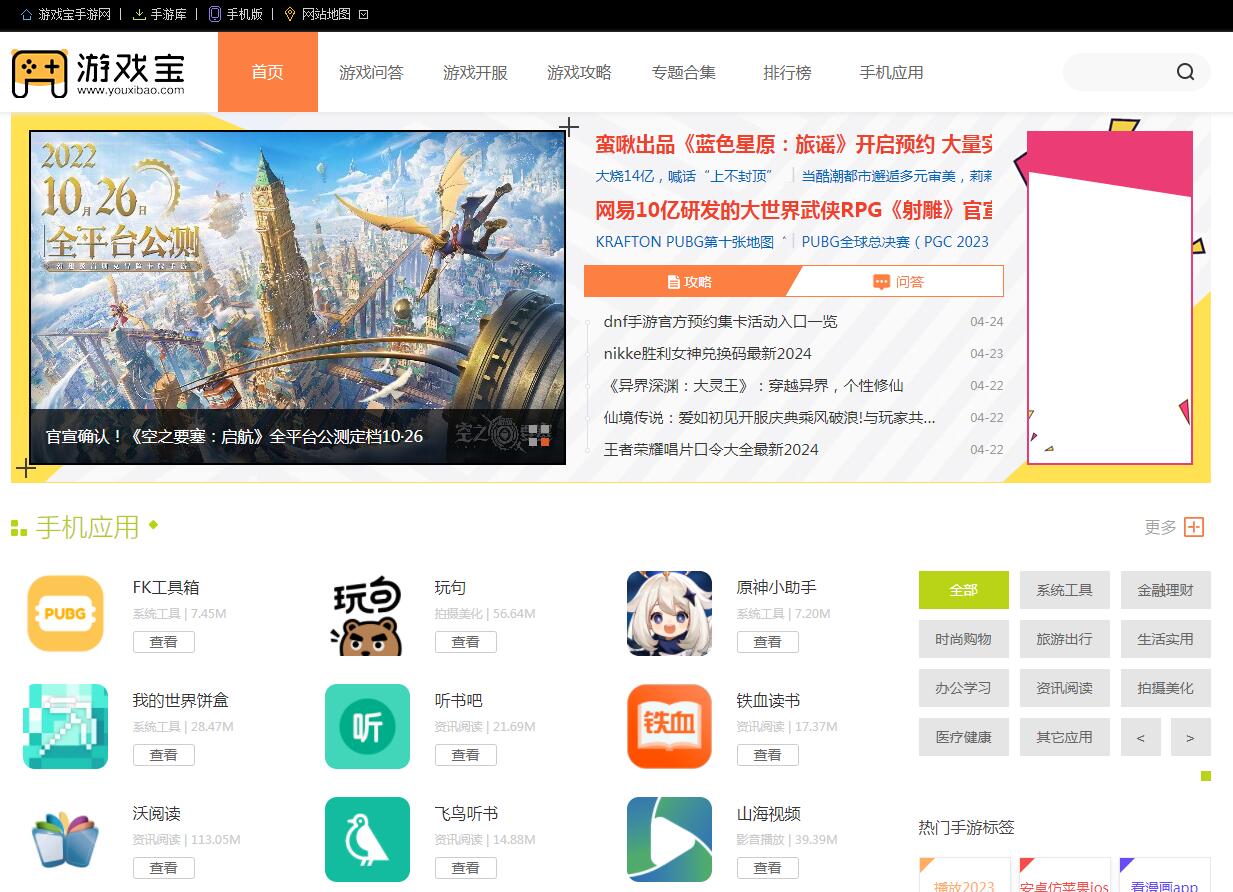1233x892 pixels.
Task: Select the 全部 category filter
Action: click(x=964, y=590)
